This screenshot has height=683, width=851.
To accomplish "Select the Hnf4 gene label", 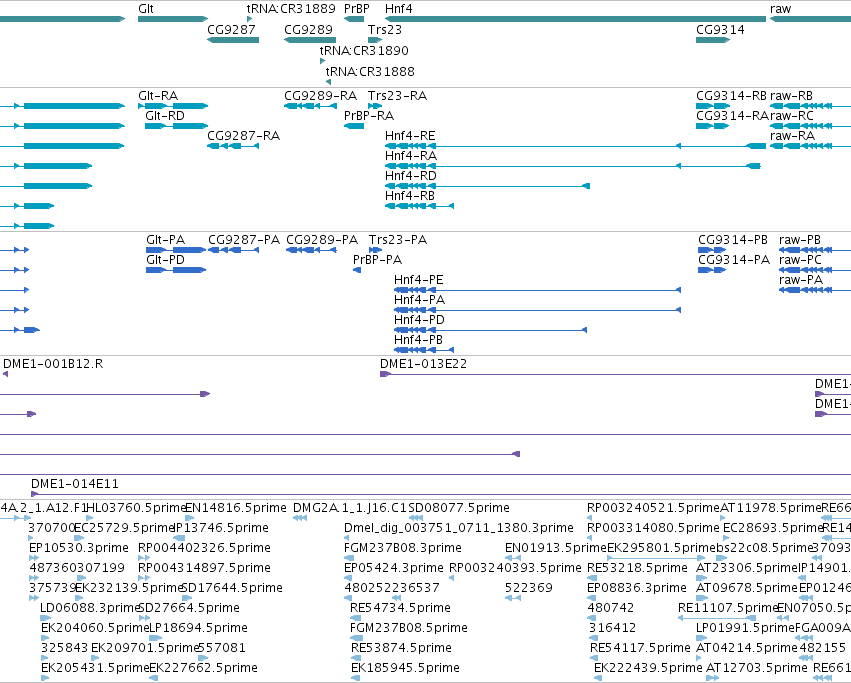I will point(398,9).
